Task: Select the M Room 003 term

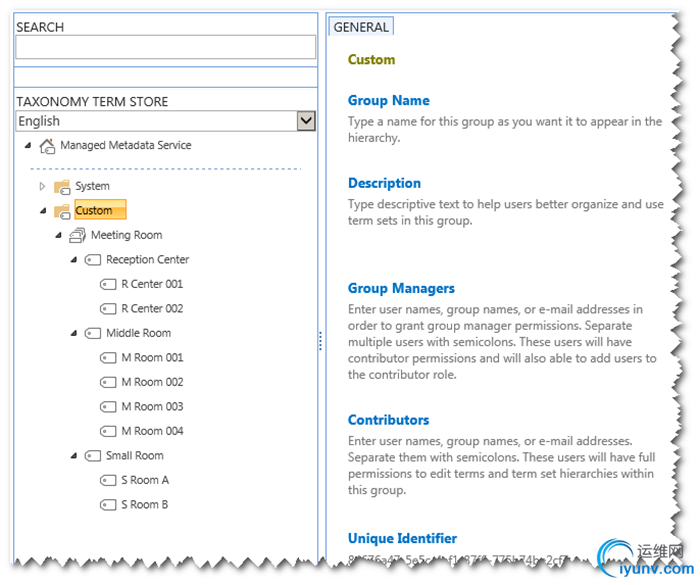Action: coord(152,407)
